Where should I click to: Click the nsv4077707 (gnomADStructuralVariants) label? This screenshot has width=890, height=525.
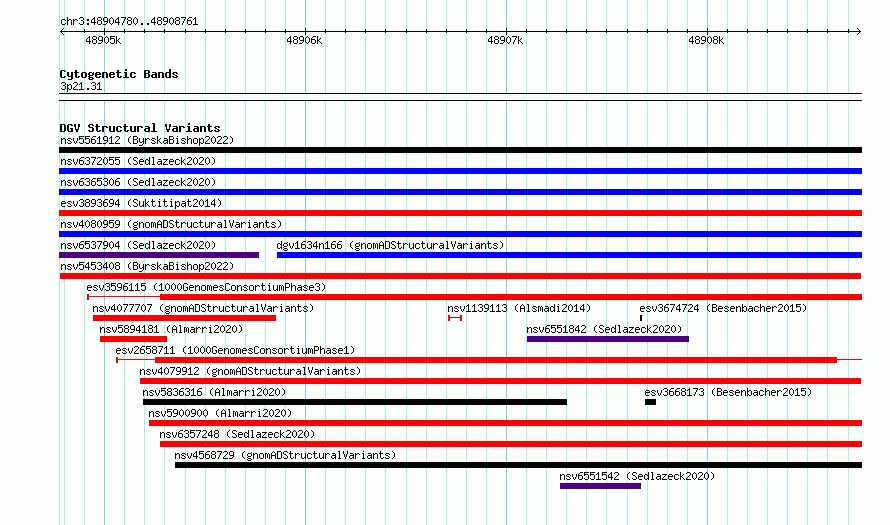[203, 308]
